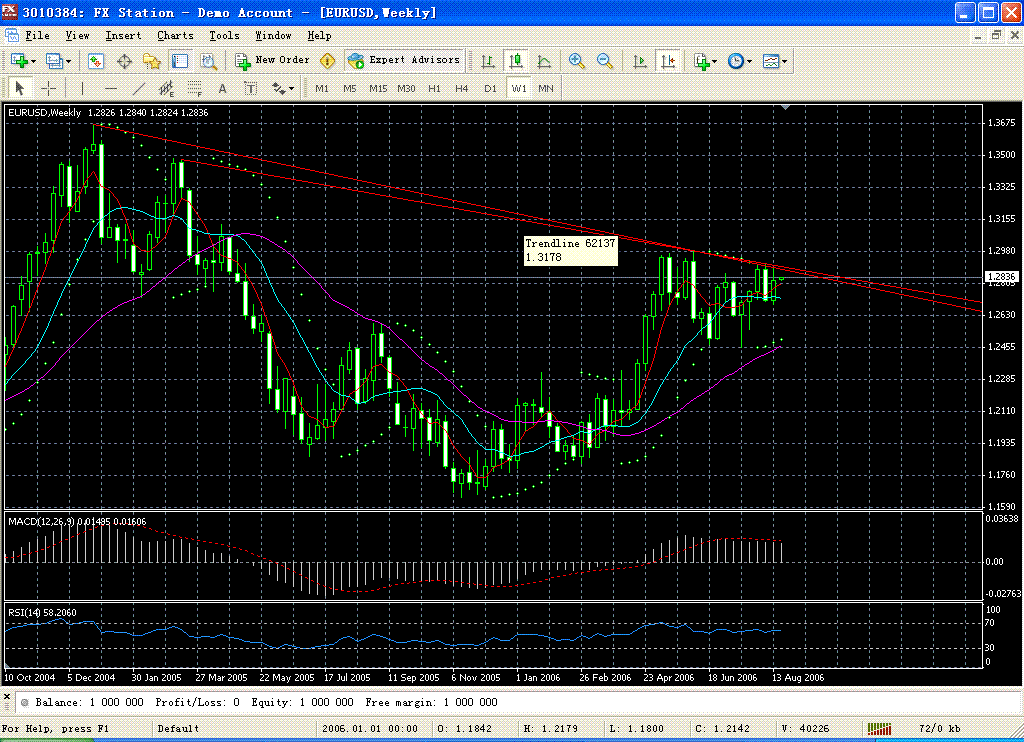Expand the Periods clock dropdown arrow
1024x742 pixels.
pos(750,61)
